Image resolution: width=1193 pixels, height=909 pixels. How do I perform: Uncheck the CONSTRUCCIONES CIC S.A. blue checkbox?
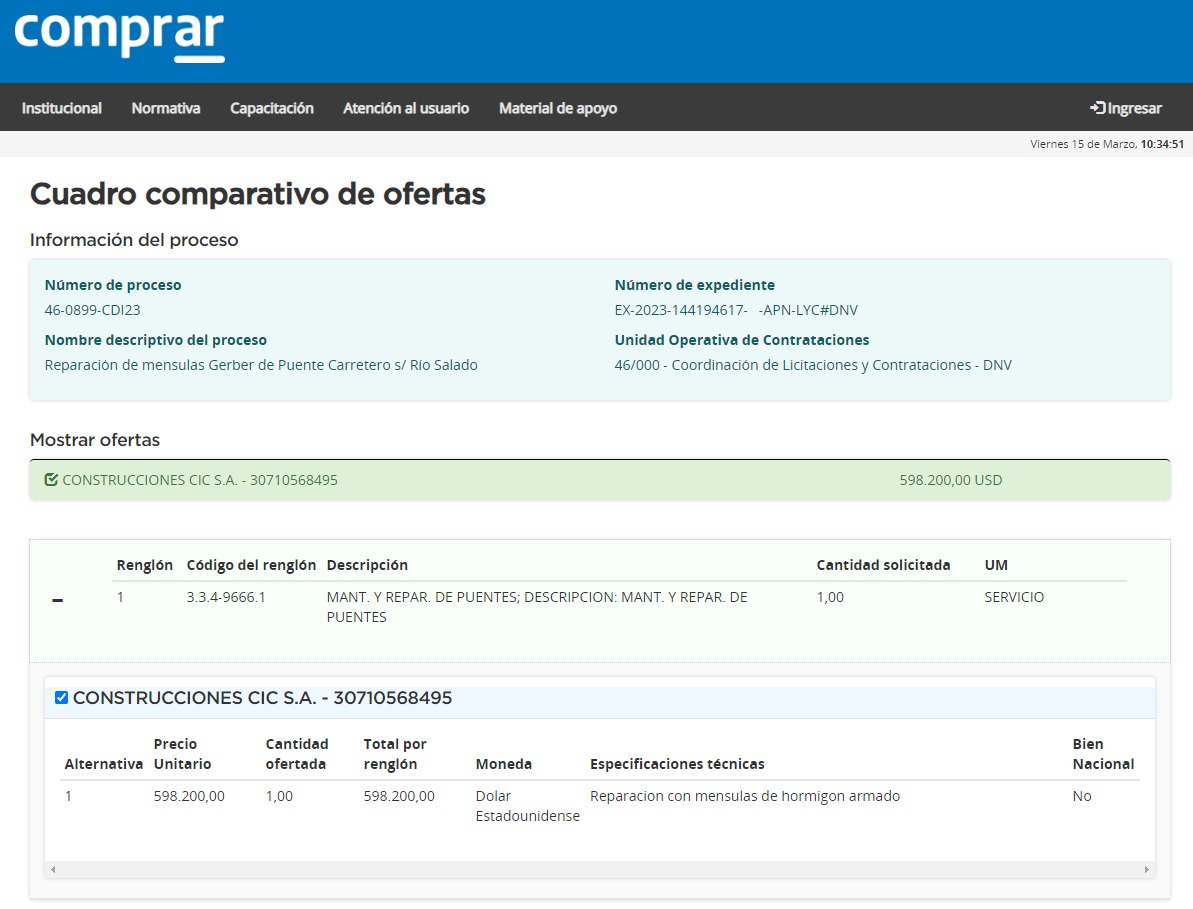pos(61,698)
